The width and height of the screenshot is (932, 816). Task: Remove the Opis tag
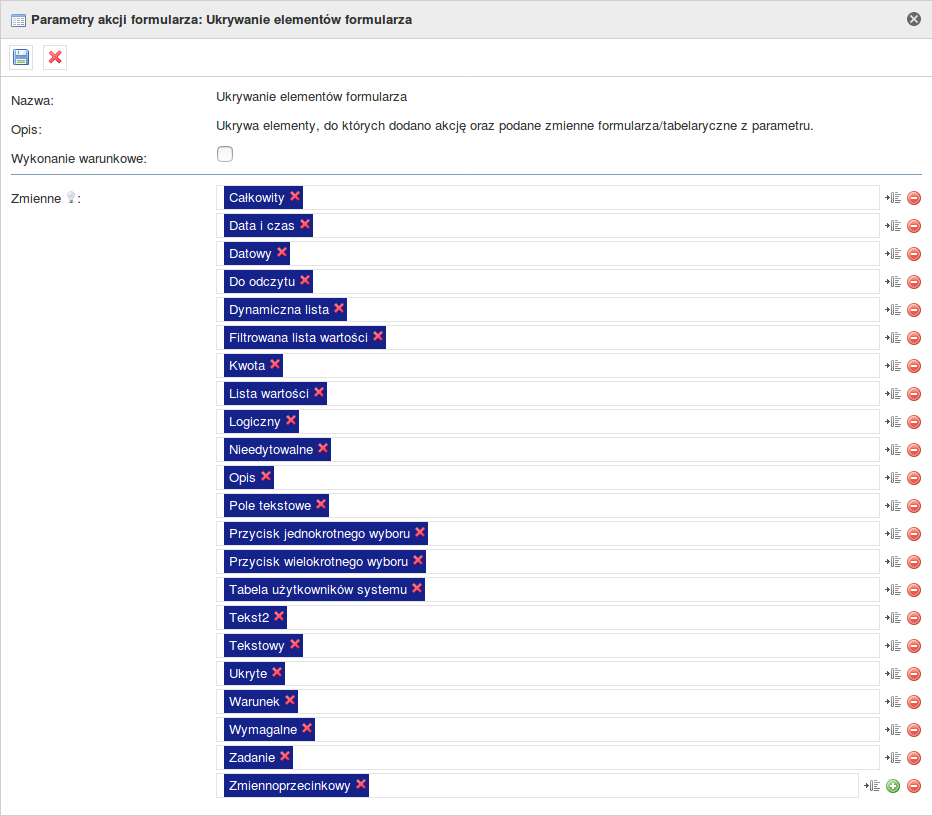point(266,476)
